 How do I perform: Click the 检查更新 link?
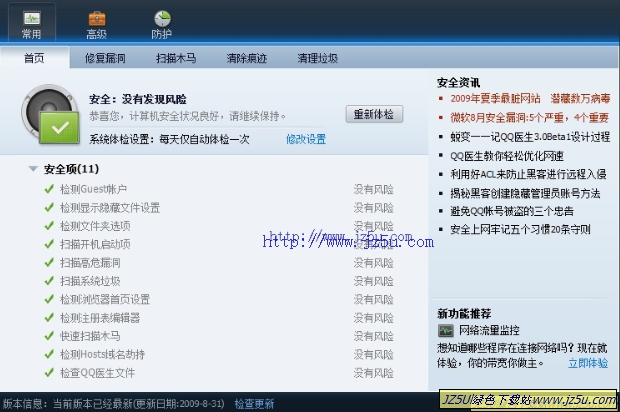(x=254, y=404)
